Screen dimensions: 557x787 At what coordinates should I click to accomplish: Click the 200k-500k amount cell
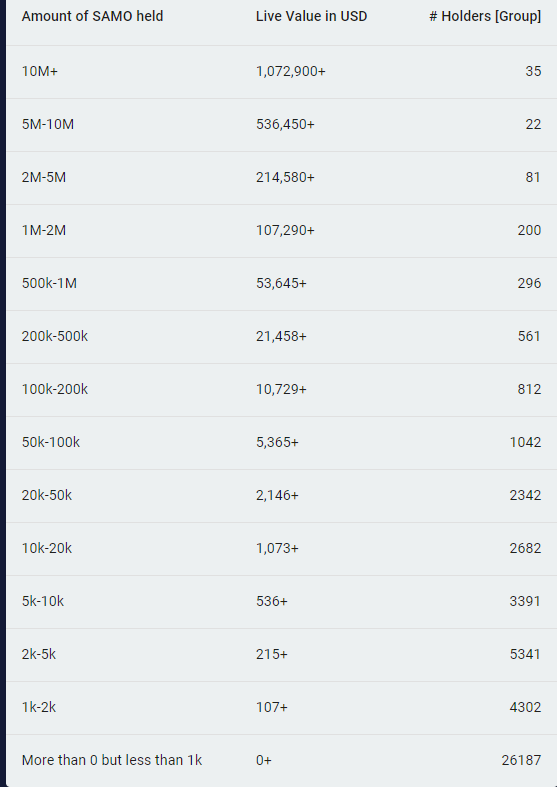pyautogui.click(x=55, y=336)
